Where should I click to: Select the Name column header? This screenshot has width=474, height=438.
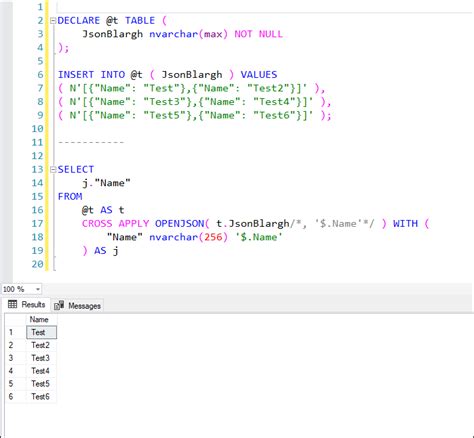pyautogui.click(x=41, y=319)
